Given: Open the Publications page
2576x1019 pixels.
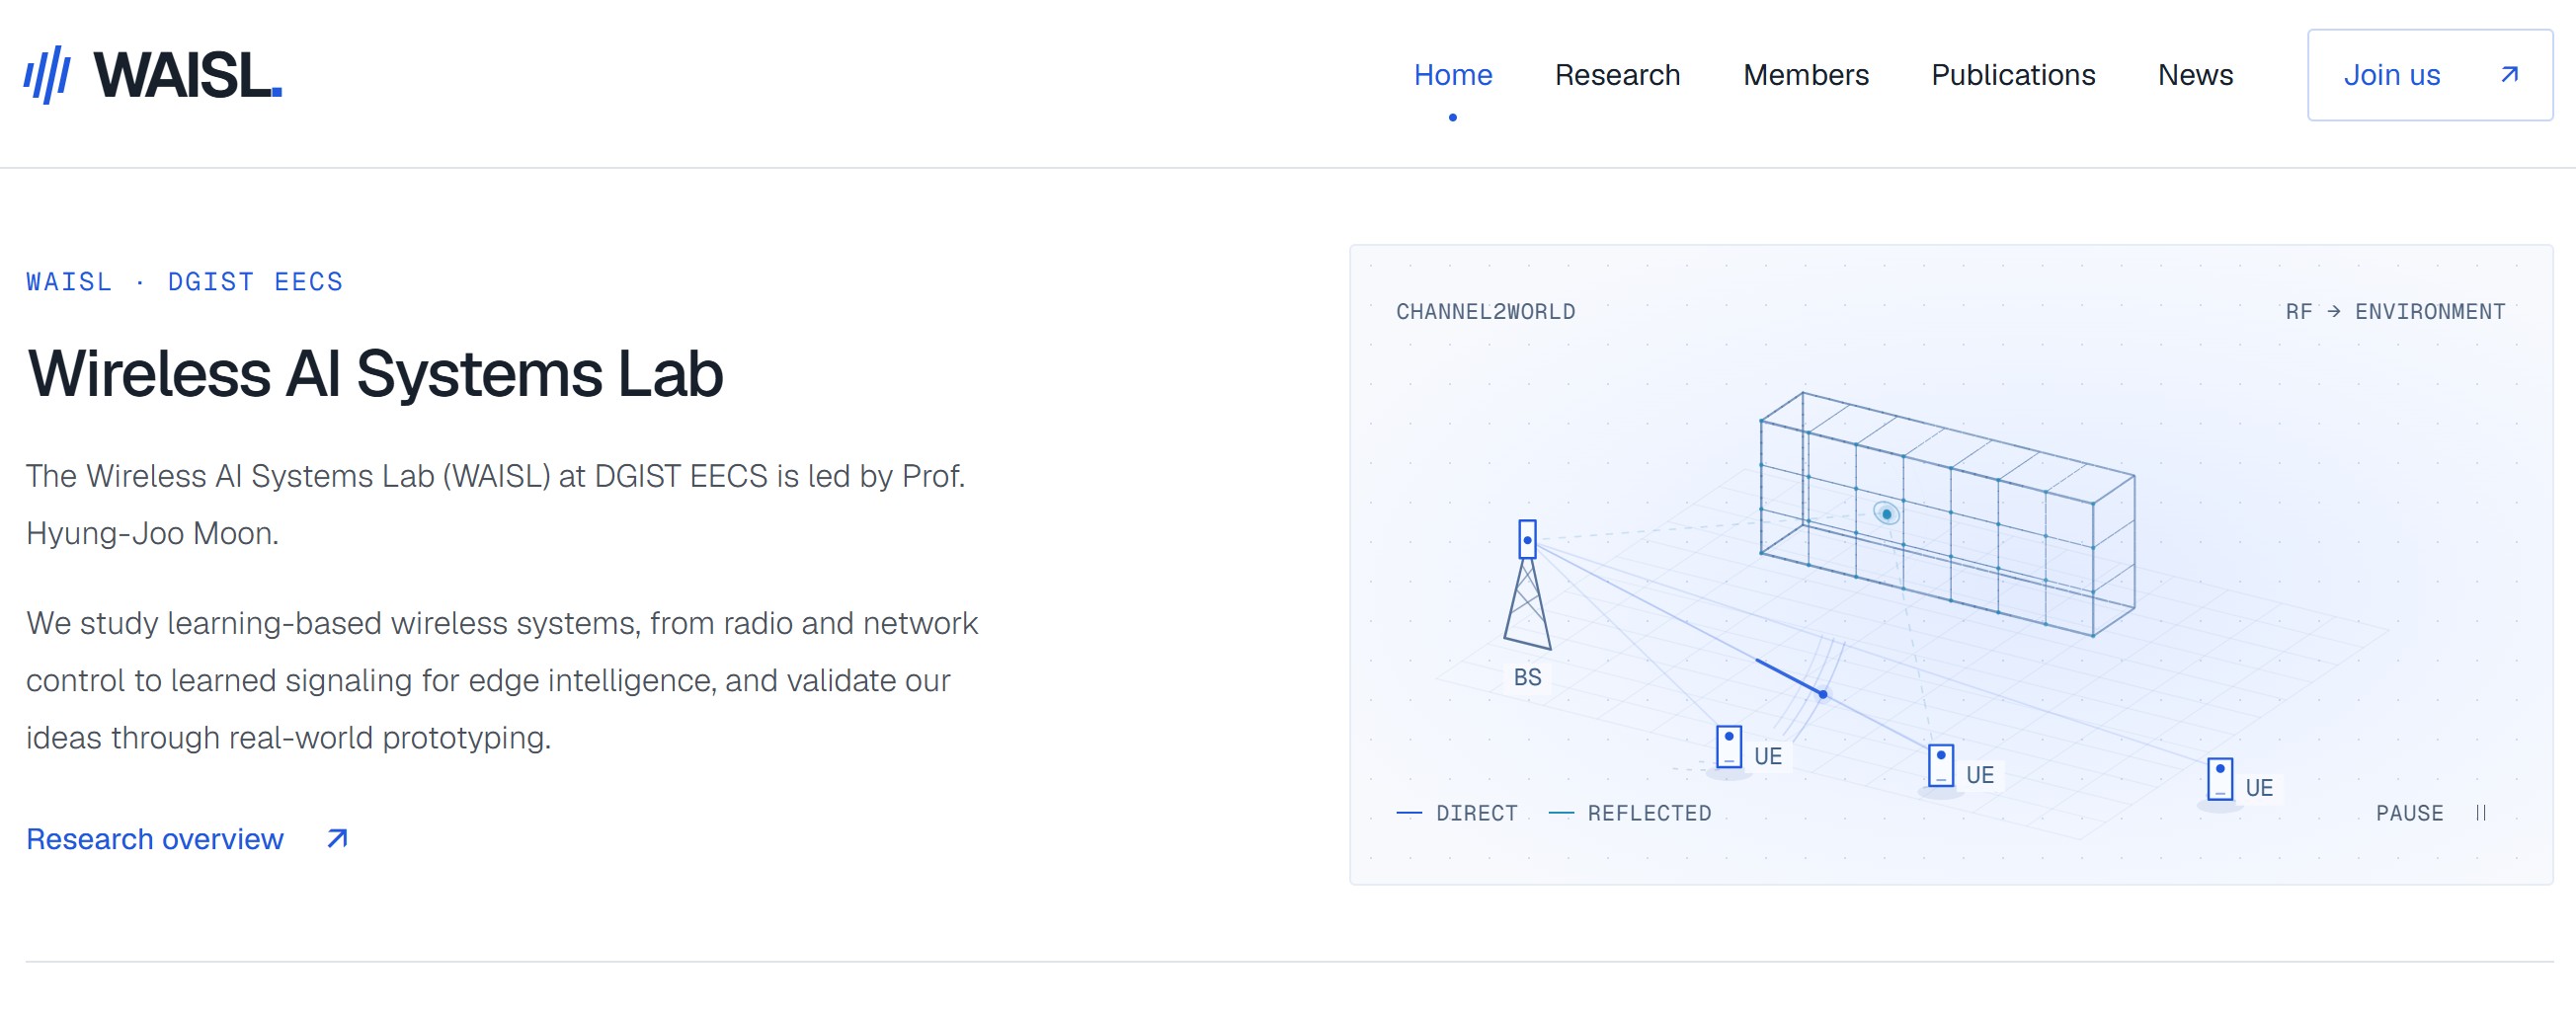Looking at the screenshot, I should [2012, 75].
